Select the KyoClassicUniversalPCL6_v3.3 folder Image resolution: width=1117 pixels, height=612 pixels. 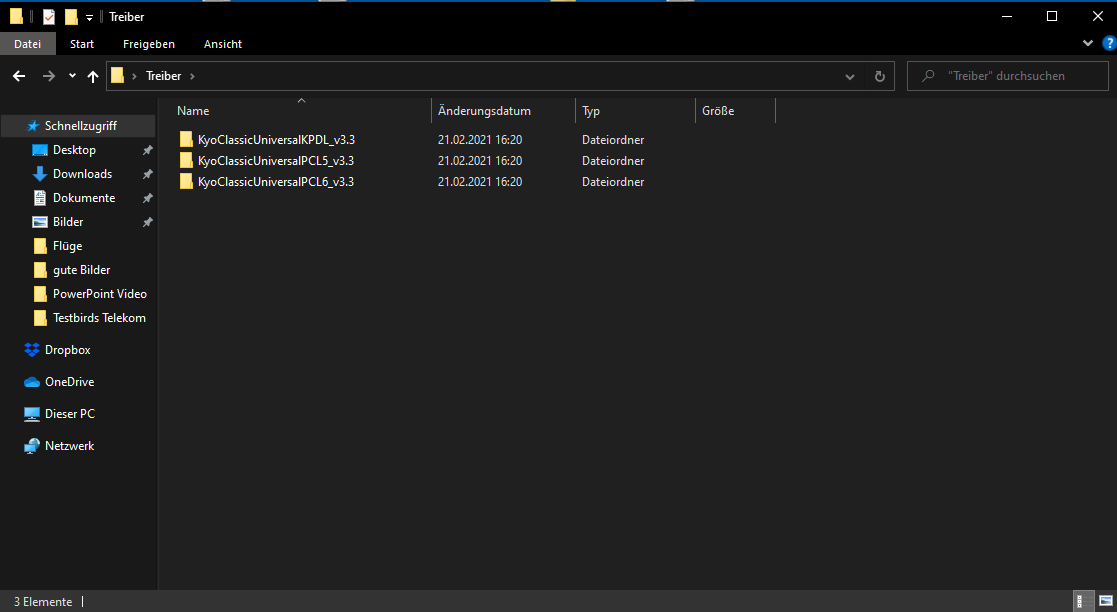(x=276, y=182)
